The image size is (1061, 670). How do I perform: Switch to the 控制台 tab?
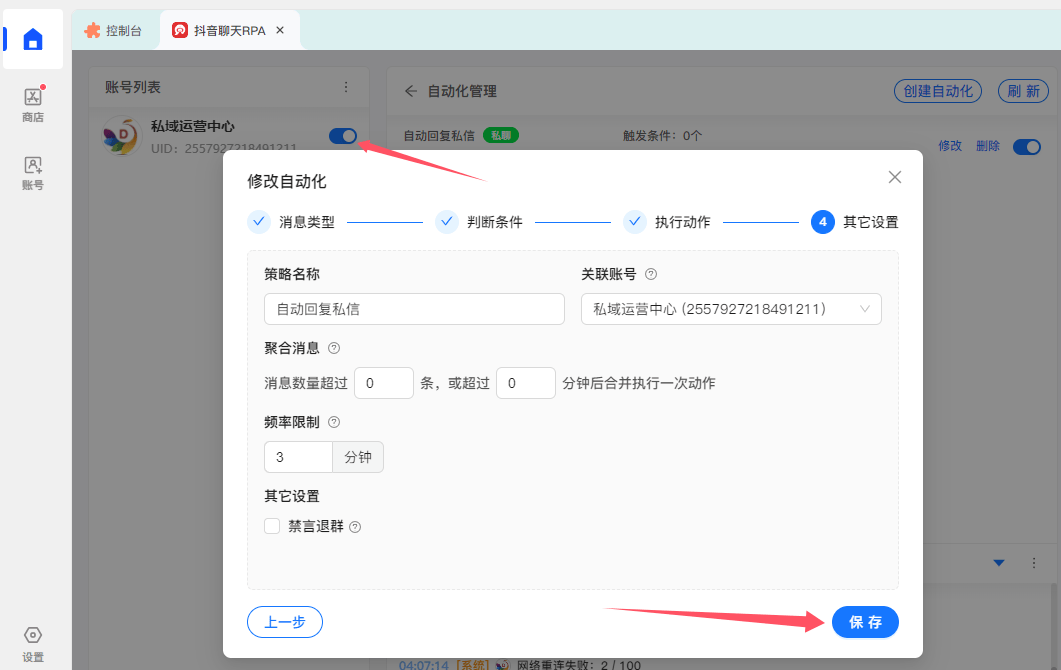[x=114, y=31]
